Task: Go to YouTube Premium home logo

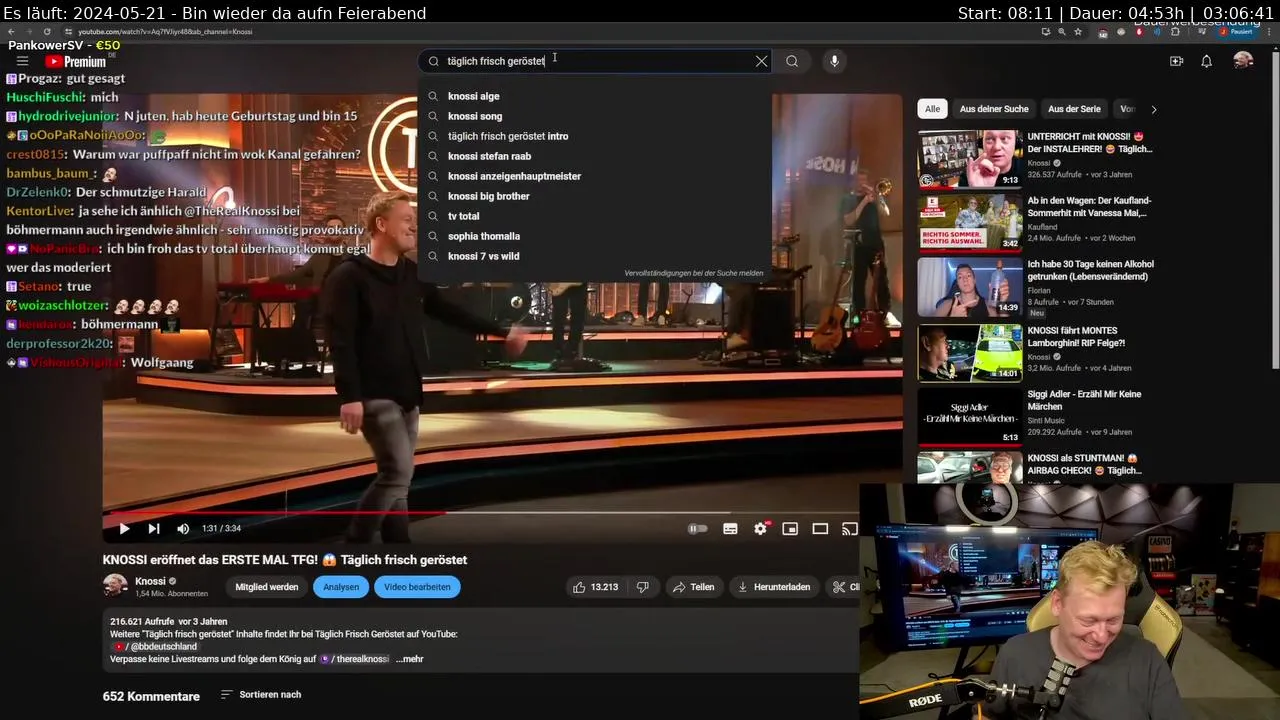Action: click(x=75, y=61)
